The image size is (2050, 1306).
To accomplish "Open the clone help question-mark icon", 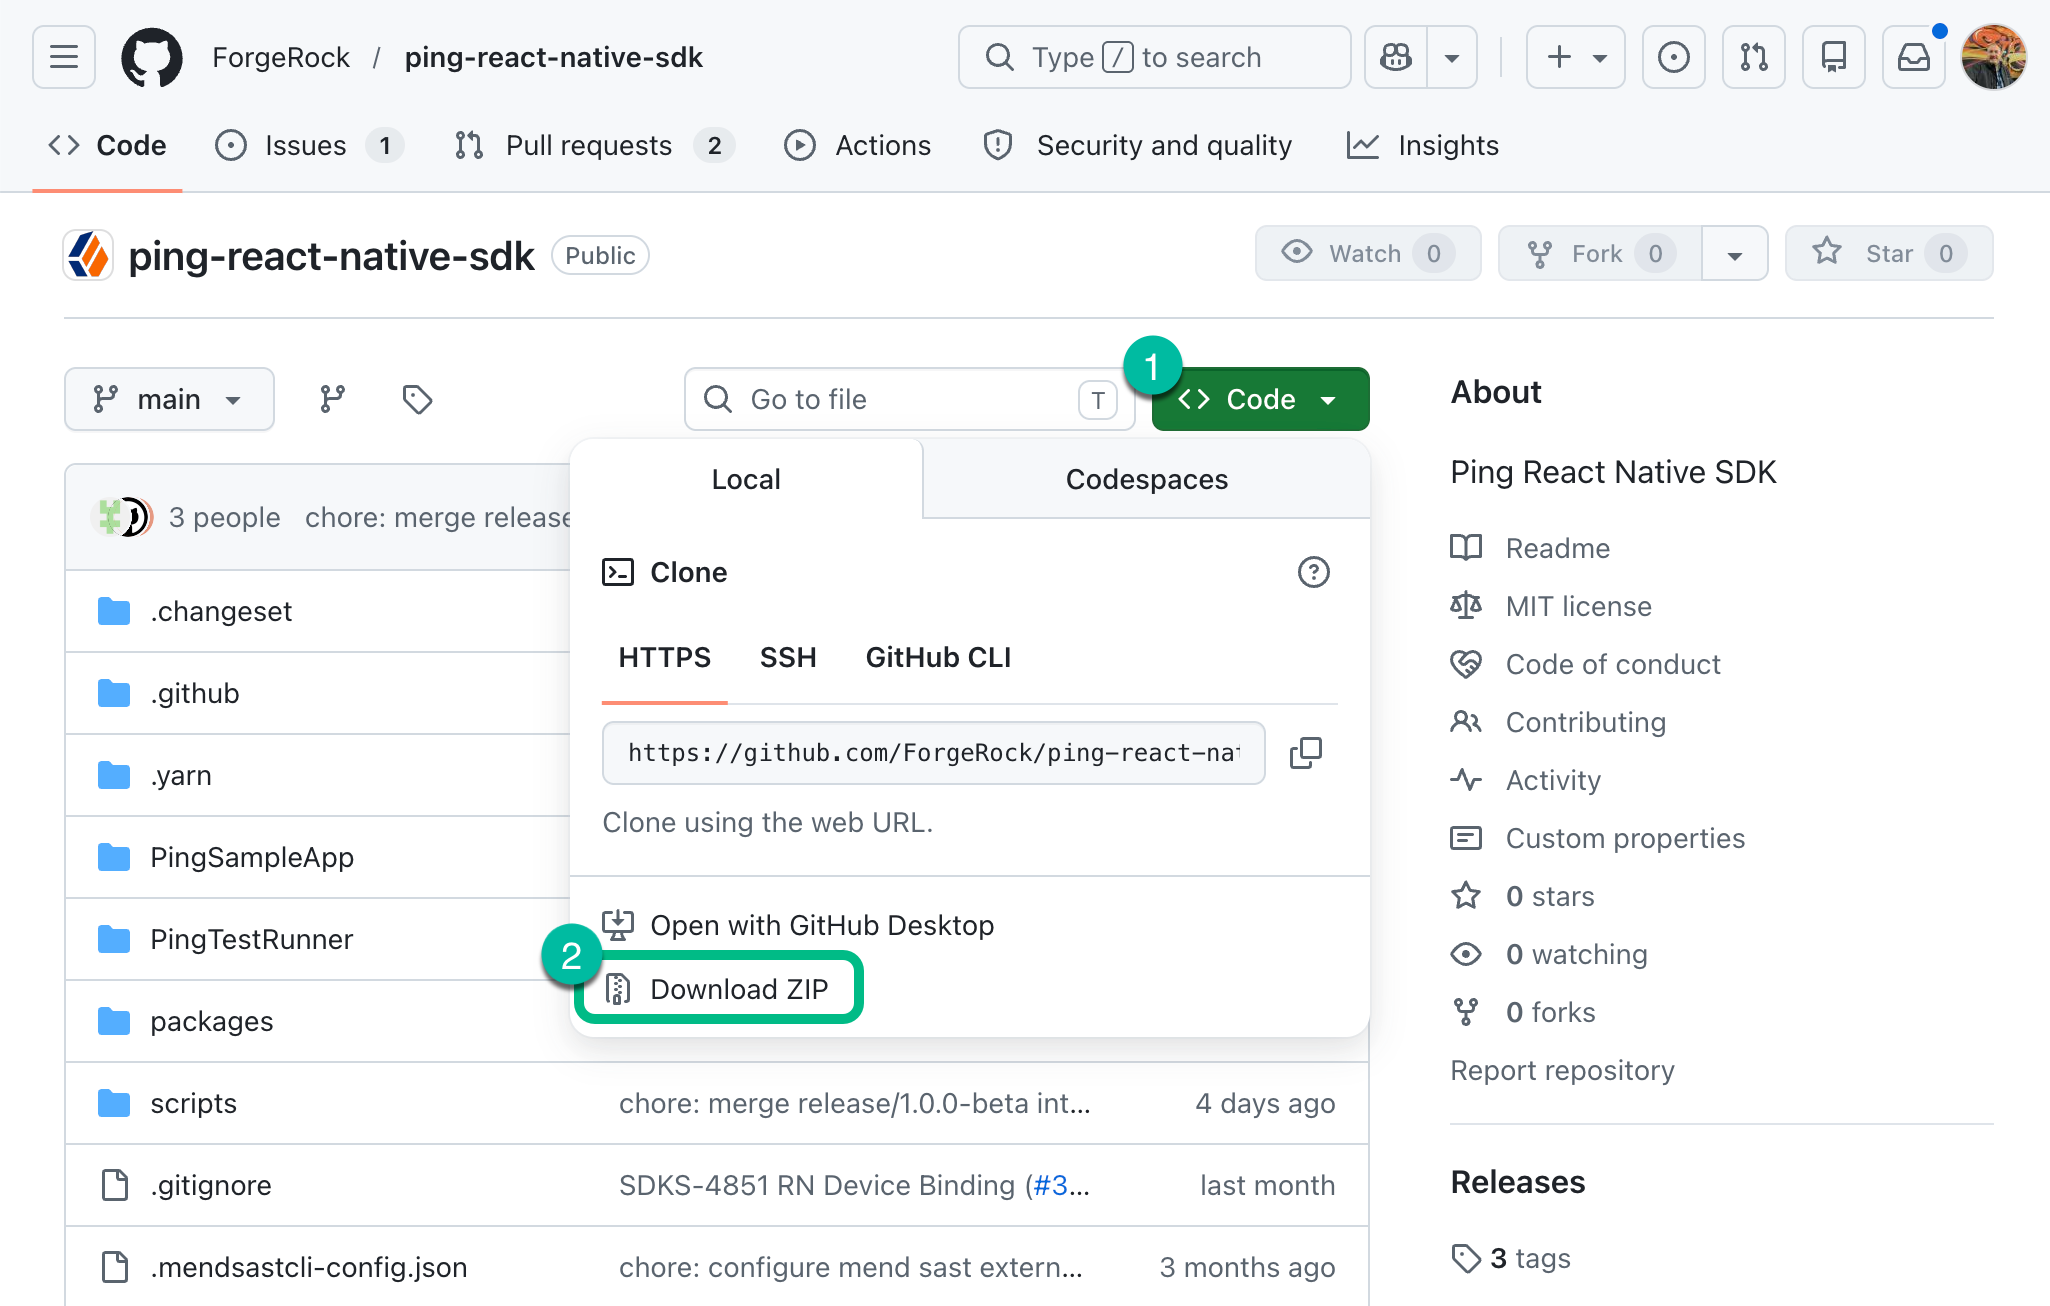I will (x=1313, y=572).
